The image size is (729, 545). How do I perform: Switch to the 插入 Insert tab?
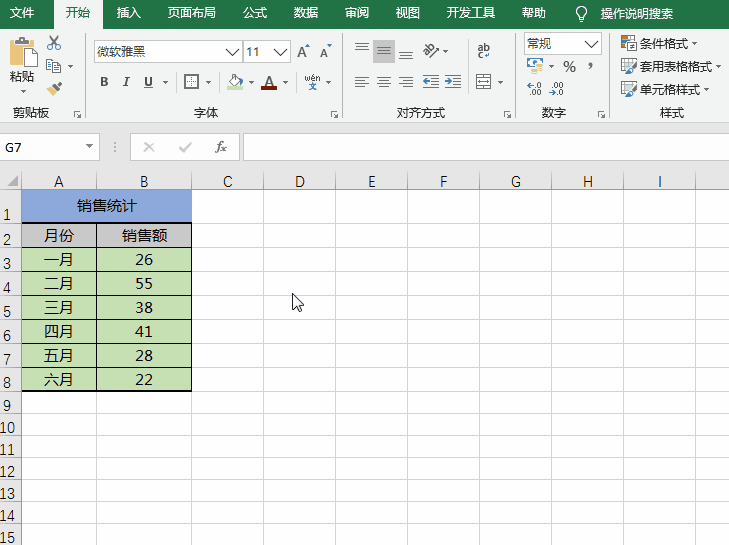coord(128,13)
